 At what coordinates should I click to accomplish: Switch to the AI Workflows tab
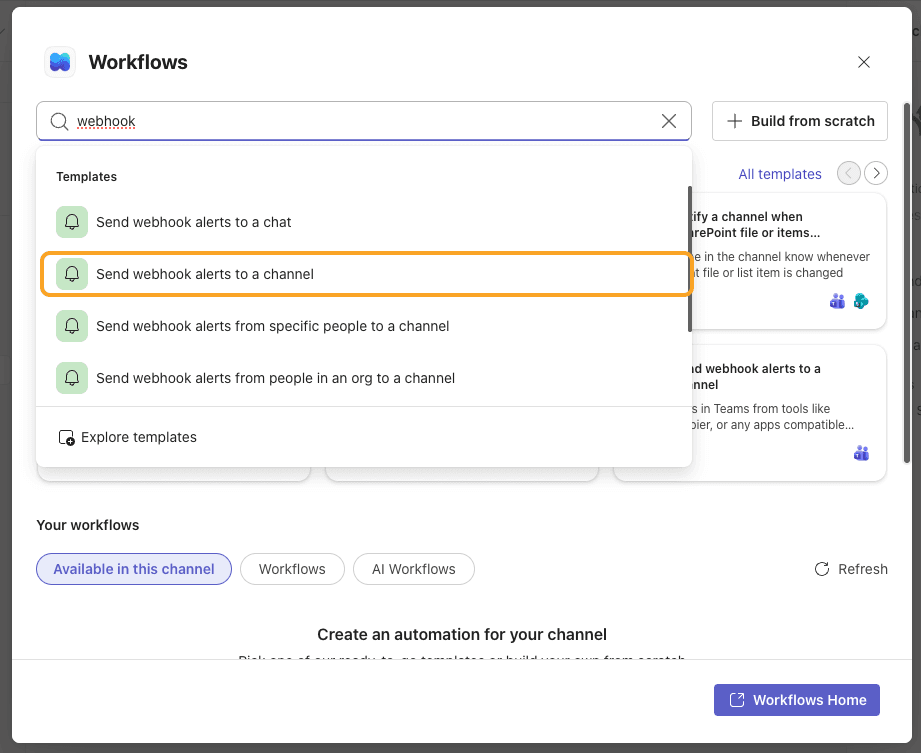tap(414, 569)
